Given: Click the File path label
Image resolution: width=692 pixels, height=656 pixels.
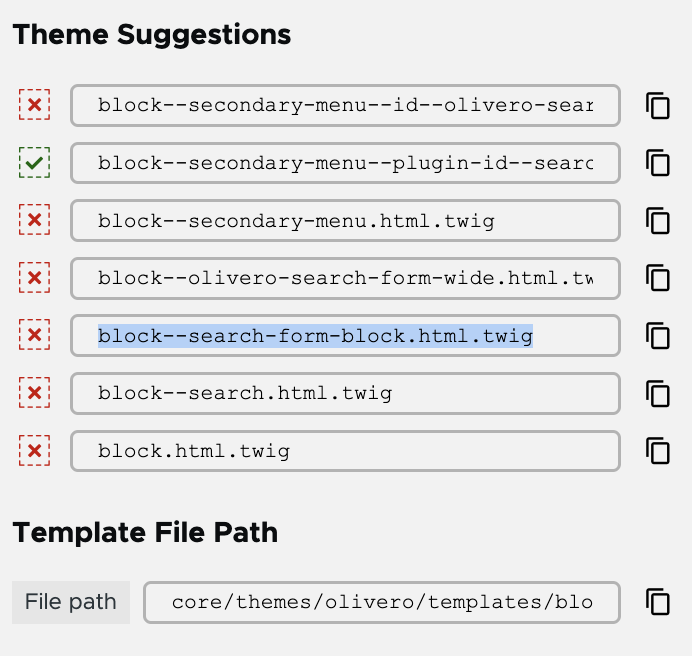Looking at the screenshot, I should tap(71, 602).
